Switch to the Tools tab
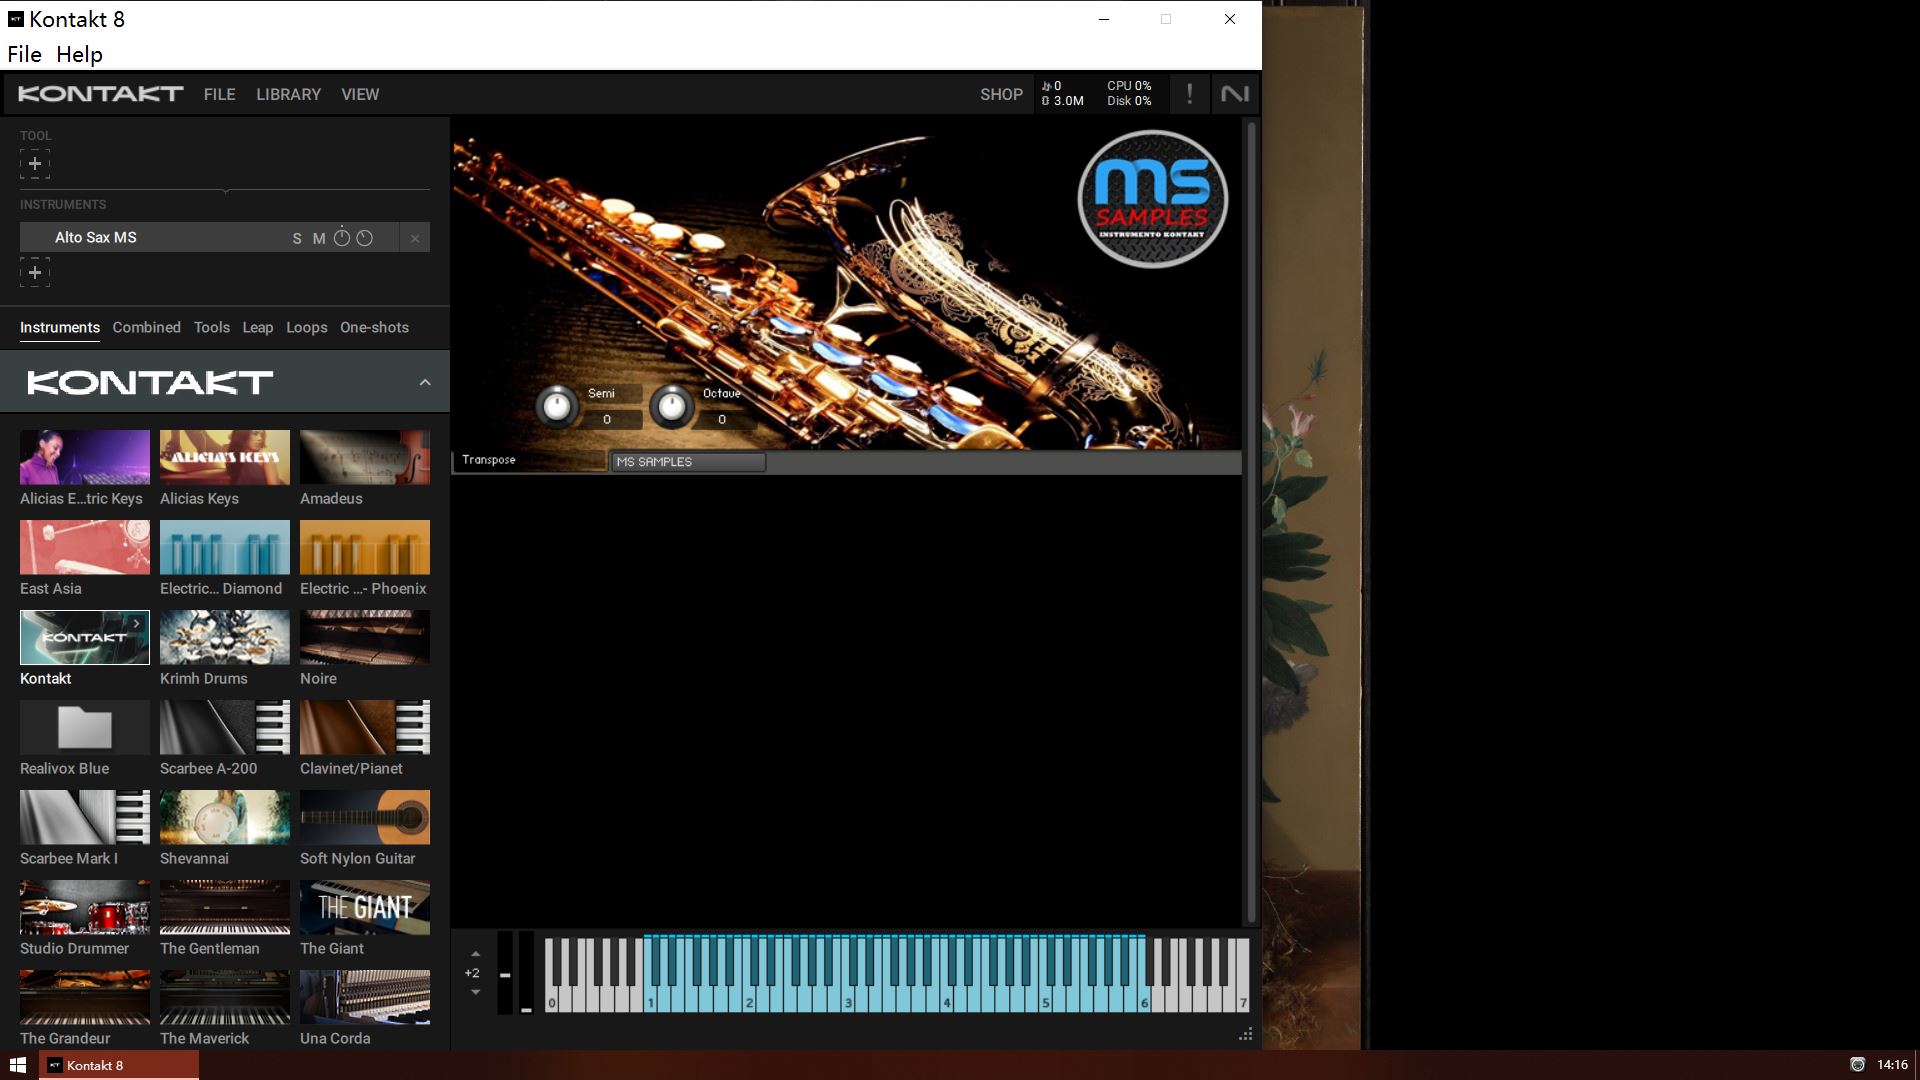Image resolution: width=1920 pixels, height=1080 pixels. (212, 327)
